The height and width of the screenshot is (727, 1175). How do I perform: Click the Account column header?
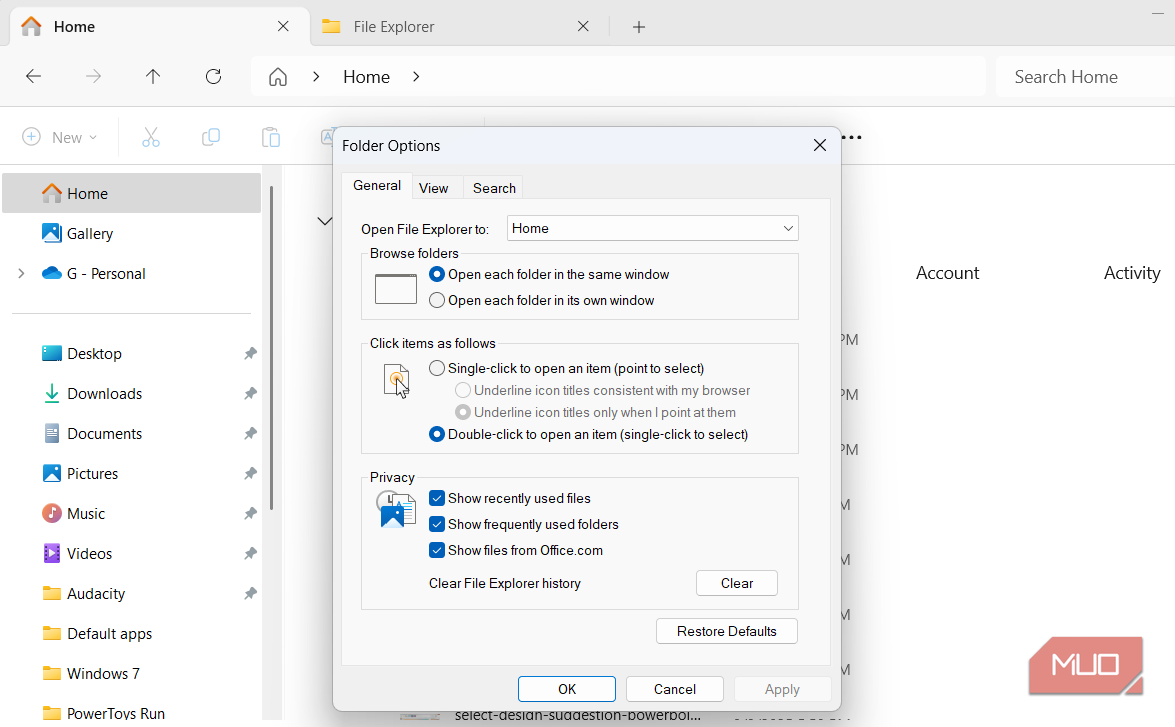coord(947,273)
